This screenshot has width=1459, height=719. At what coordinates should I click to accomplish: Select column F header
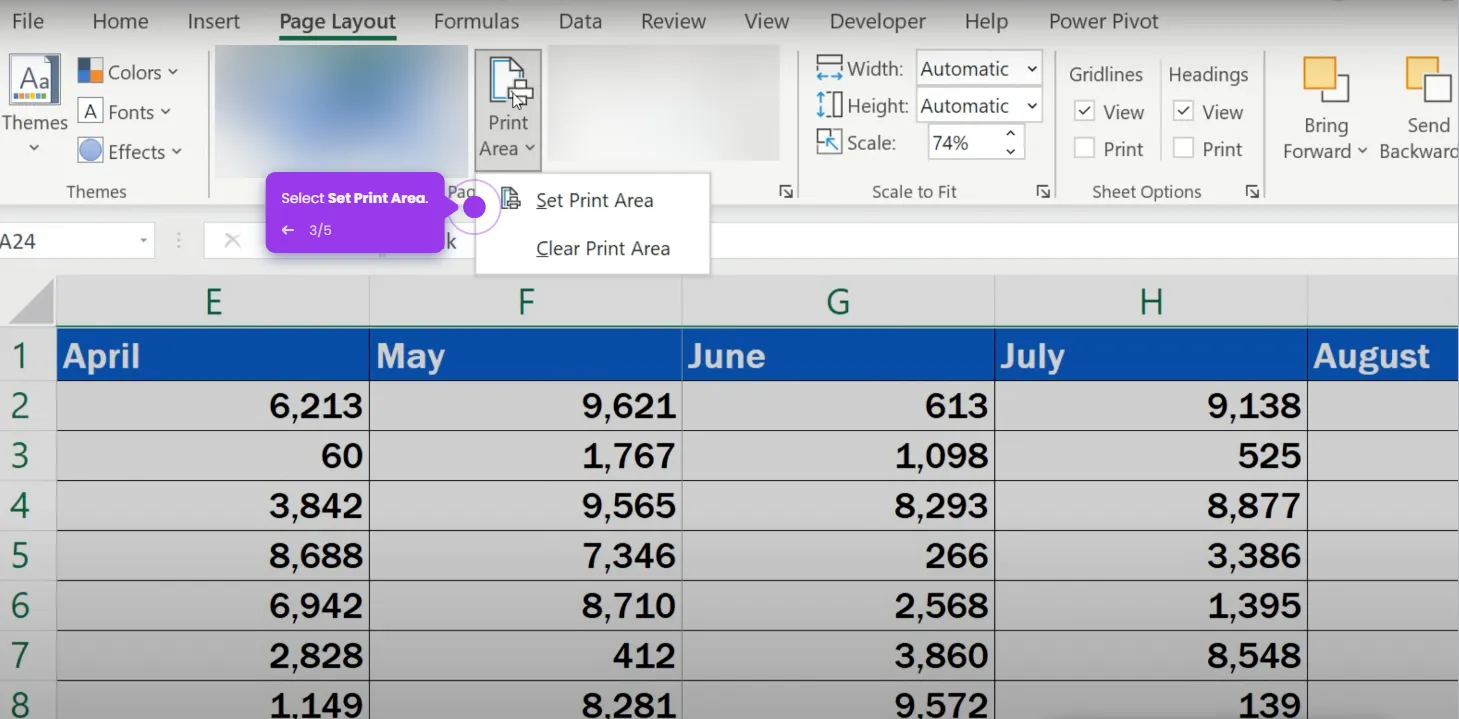526,301
